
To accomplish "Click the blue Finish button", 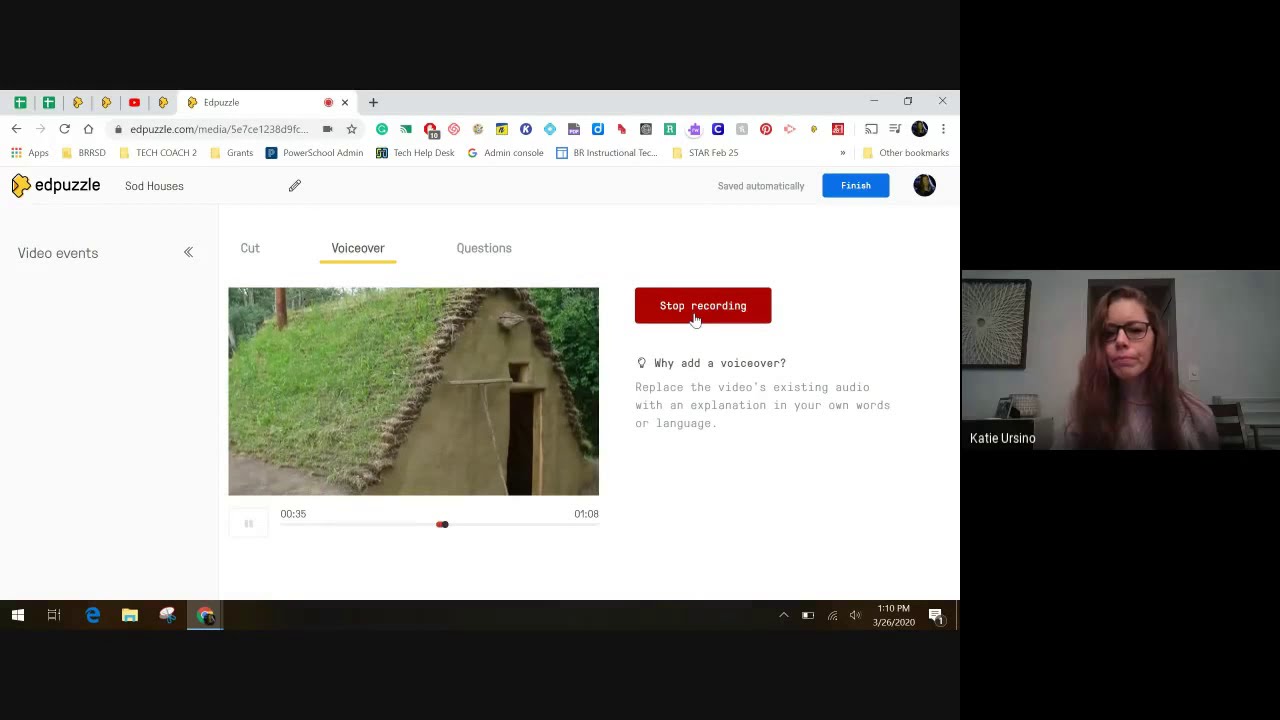I will coord(856,185).
